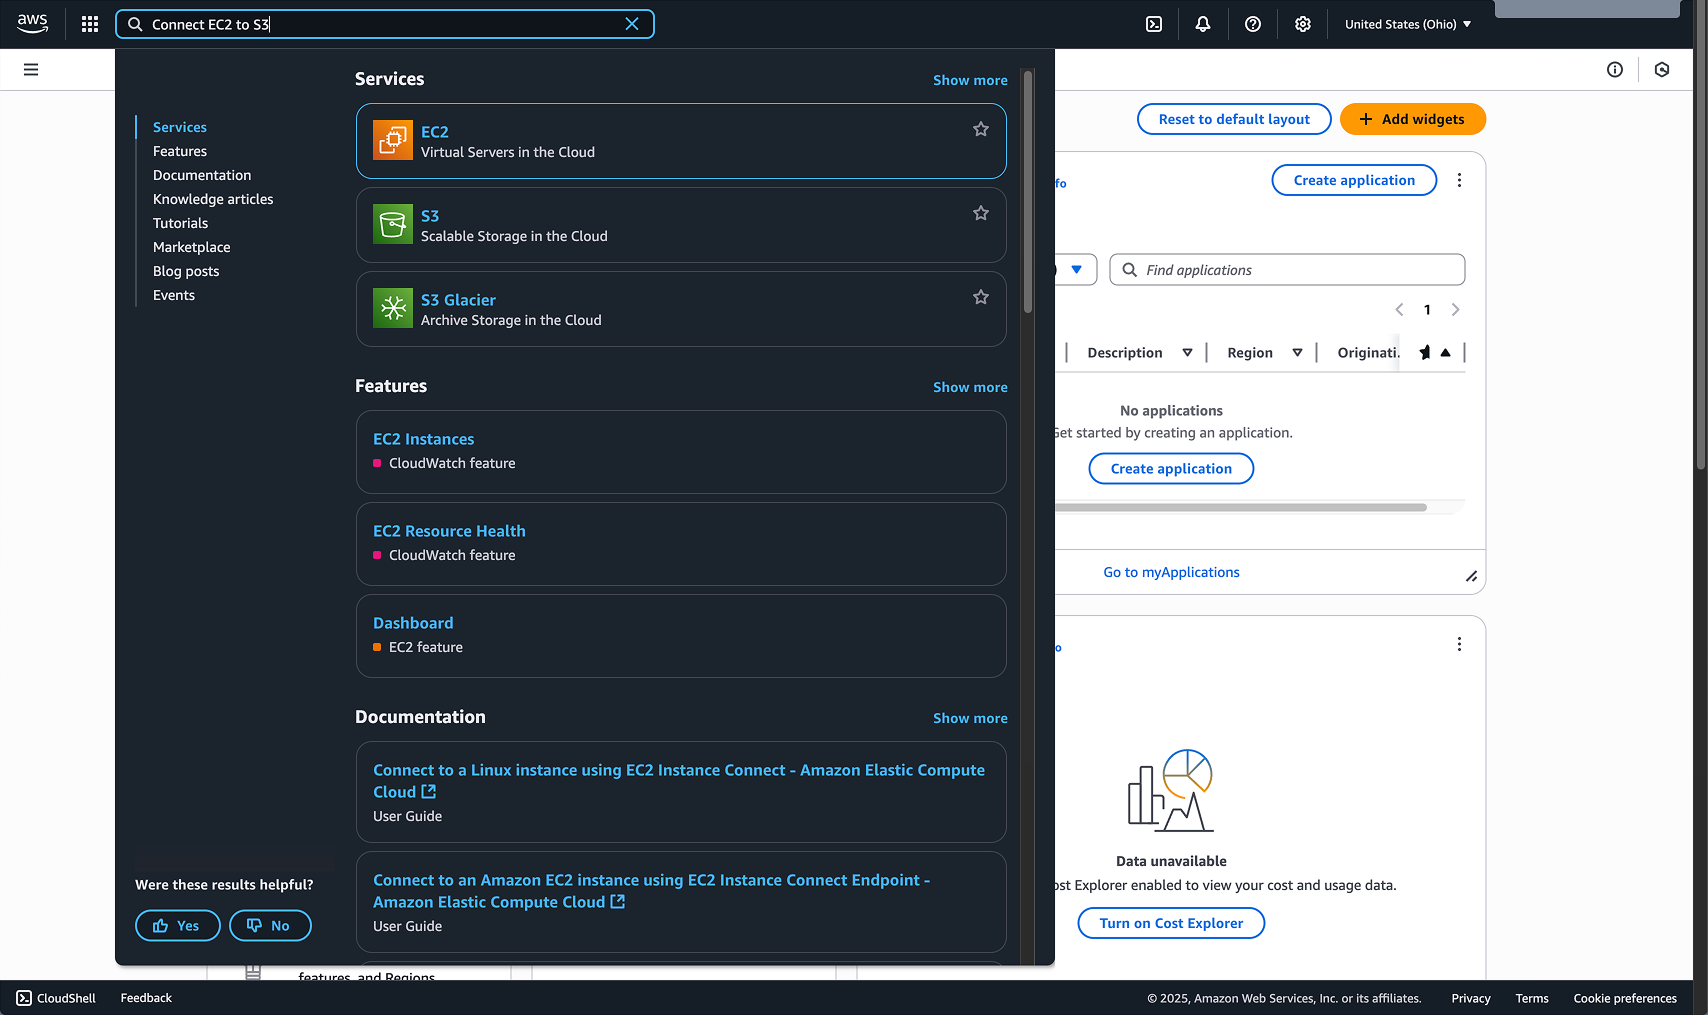The height and width of the screenshot is (1015, 1708).
Task: Clear the search box with X icon
Action: point(632,24)
